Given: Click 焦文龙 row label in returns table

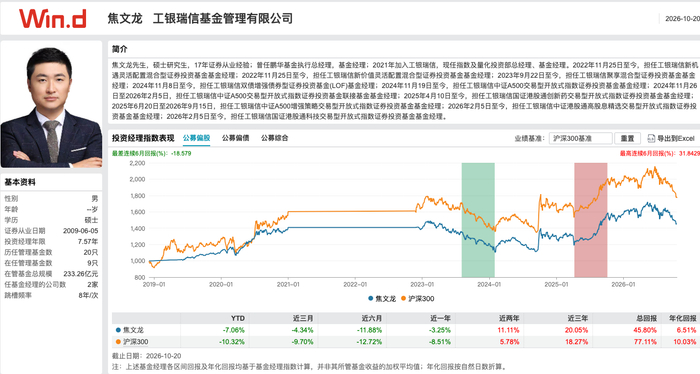Looking at the screenshot, I should point(133,330).
